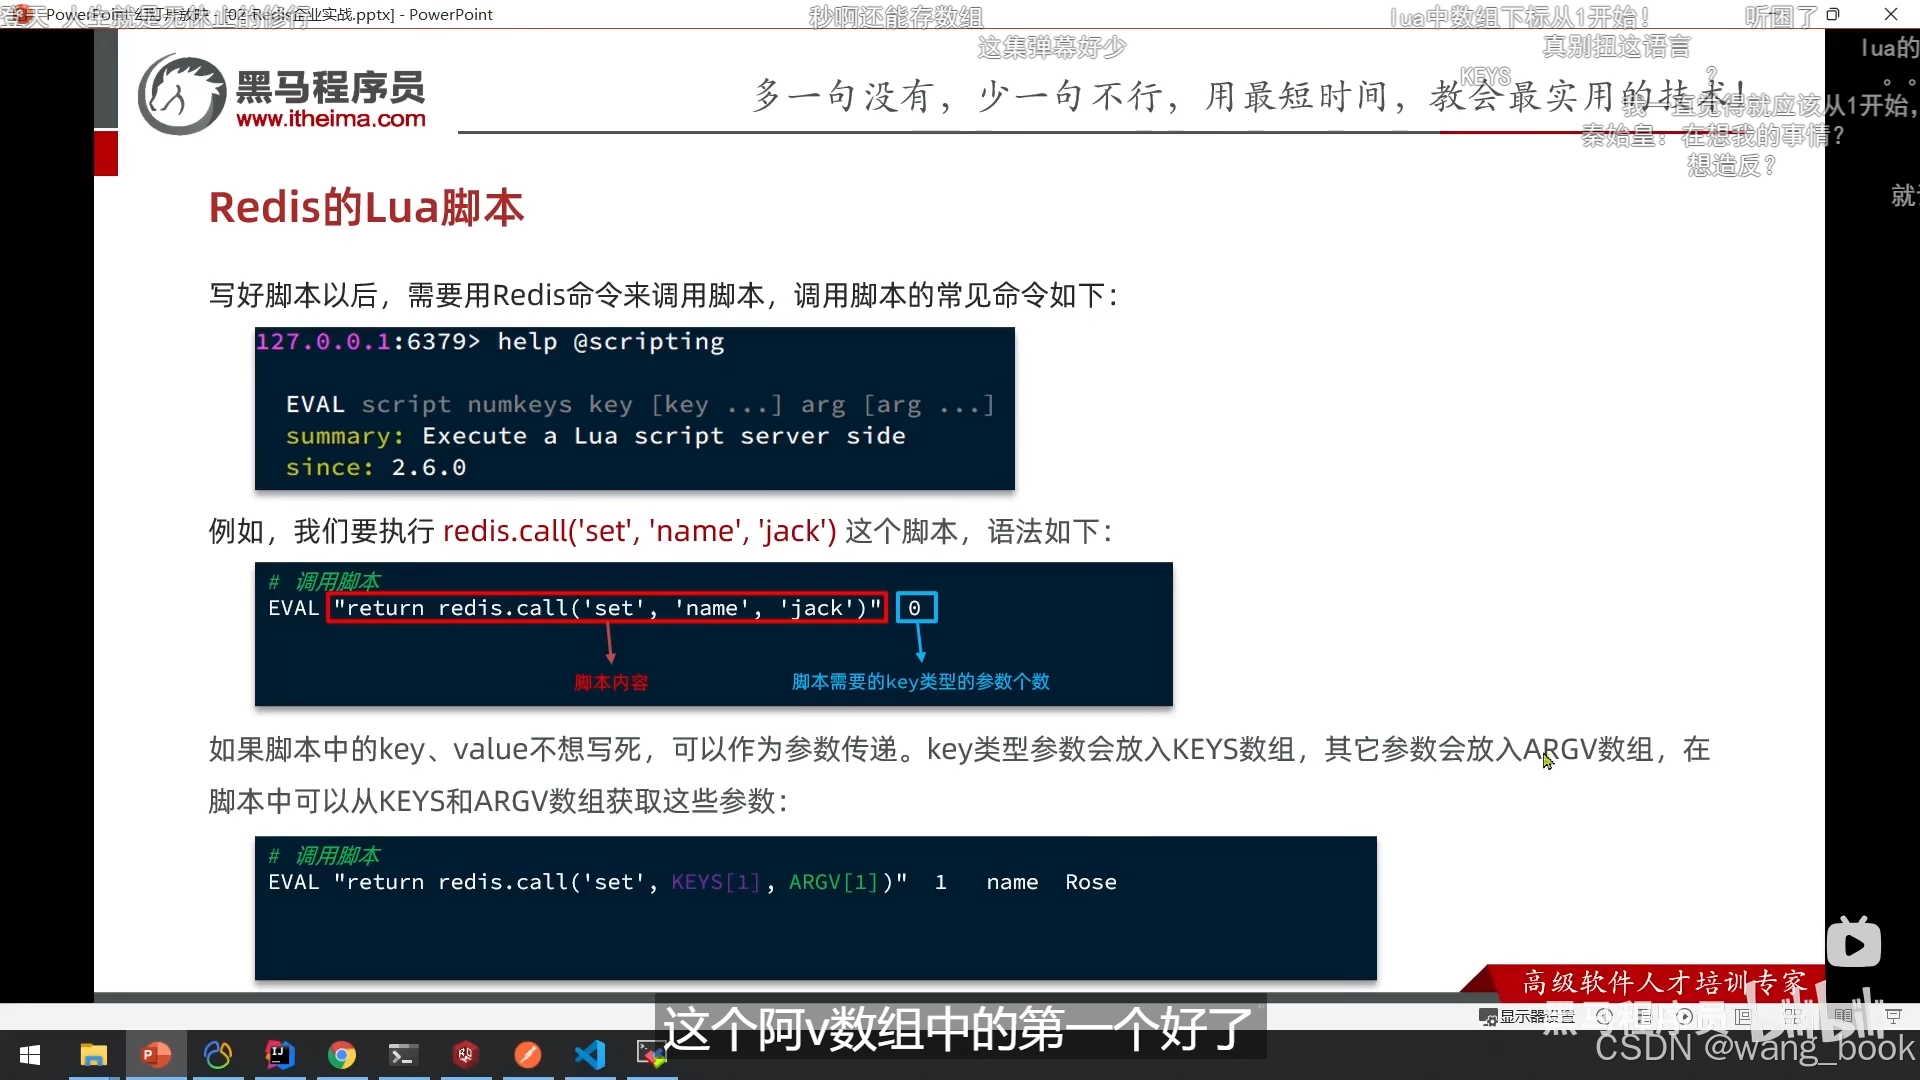Open Navicat from the taskbar
The width and height of the screenshot is (1920, 1080).
coord(218,1055)
